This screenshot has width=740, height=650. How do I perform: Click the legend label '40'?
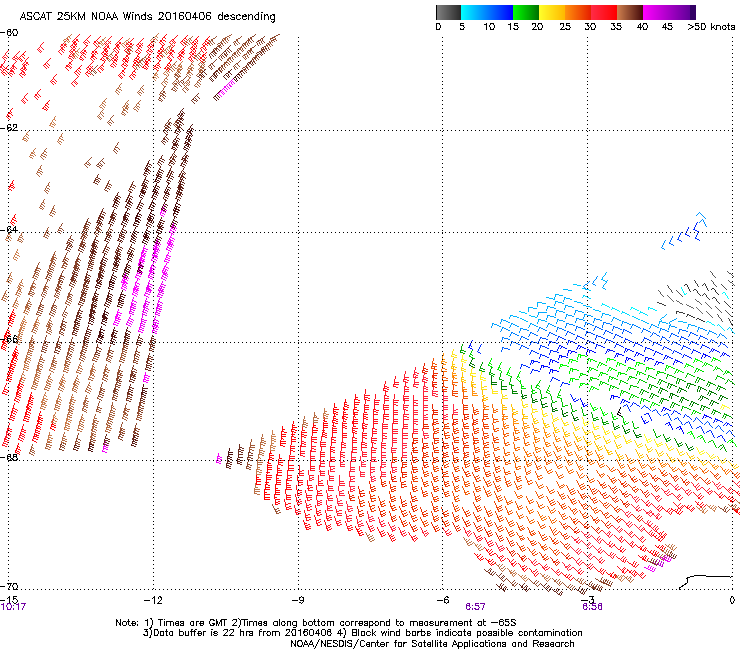point(642,27)
